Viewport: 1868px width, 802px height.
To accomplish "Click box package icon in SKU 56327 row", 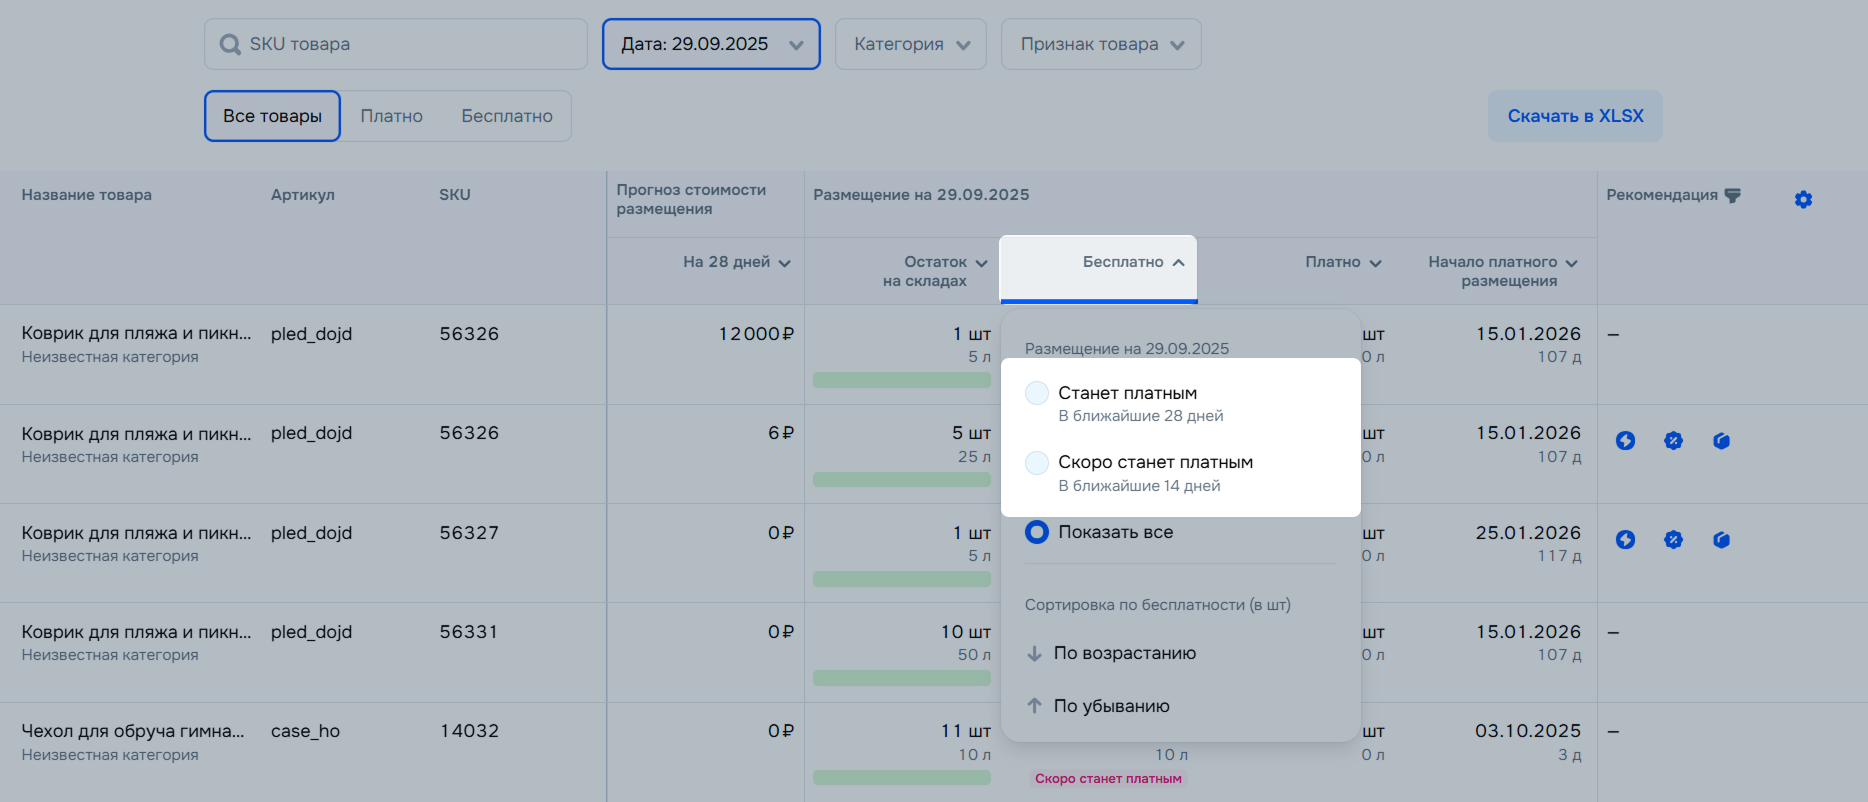I will (1721, 540).
